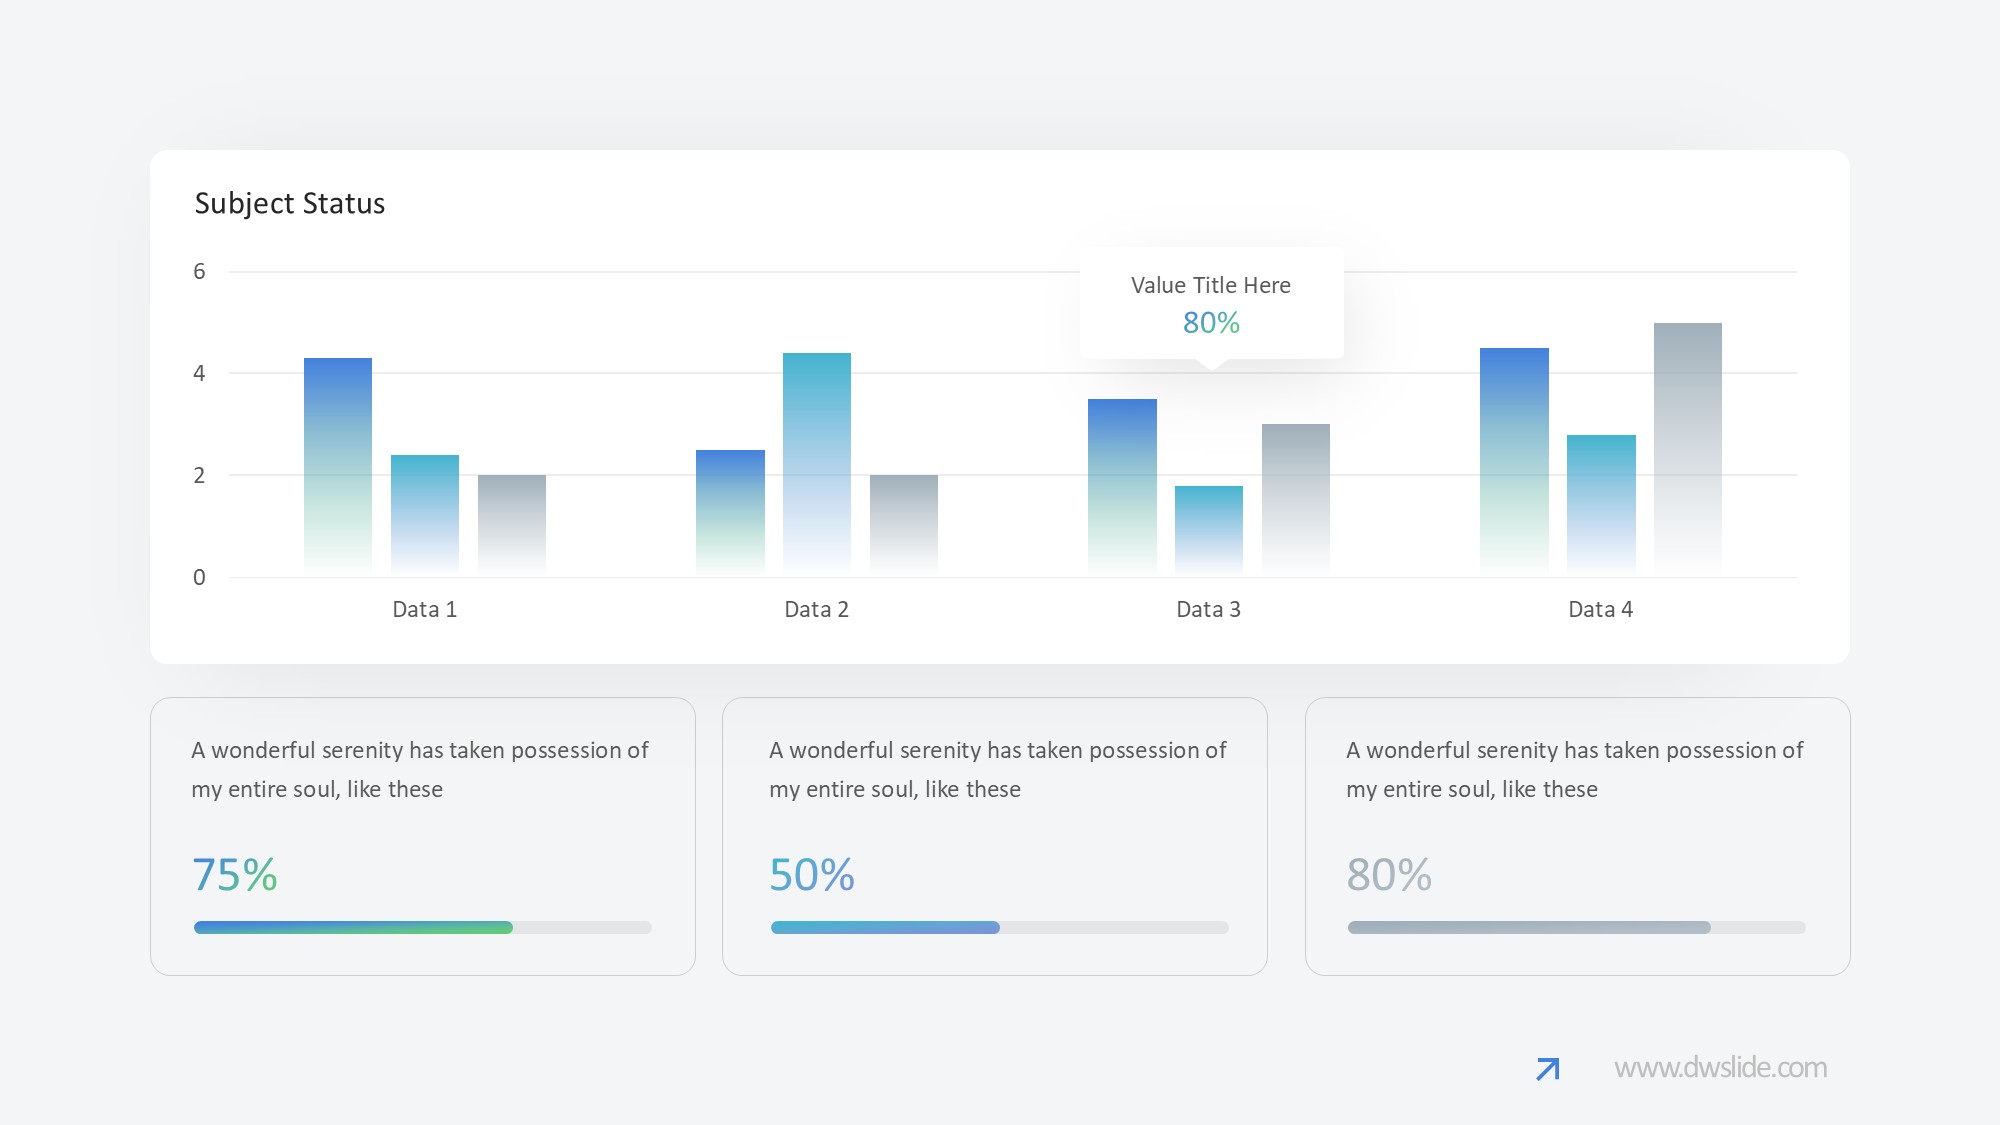Viewport: 2000px width, 1125px height.
Task: Click the Subject Status chart title
Action: 289,203
